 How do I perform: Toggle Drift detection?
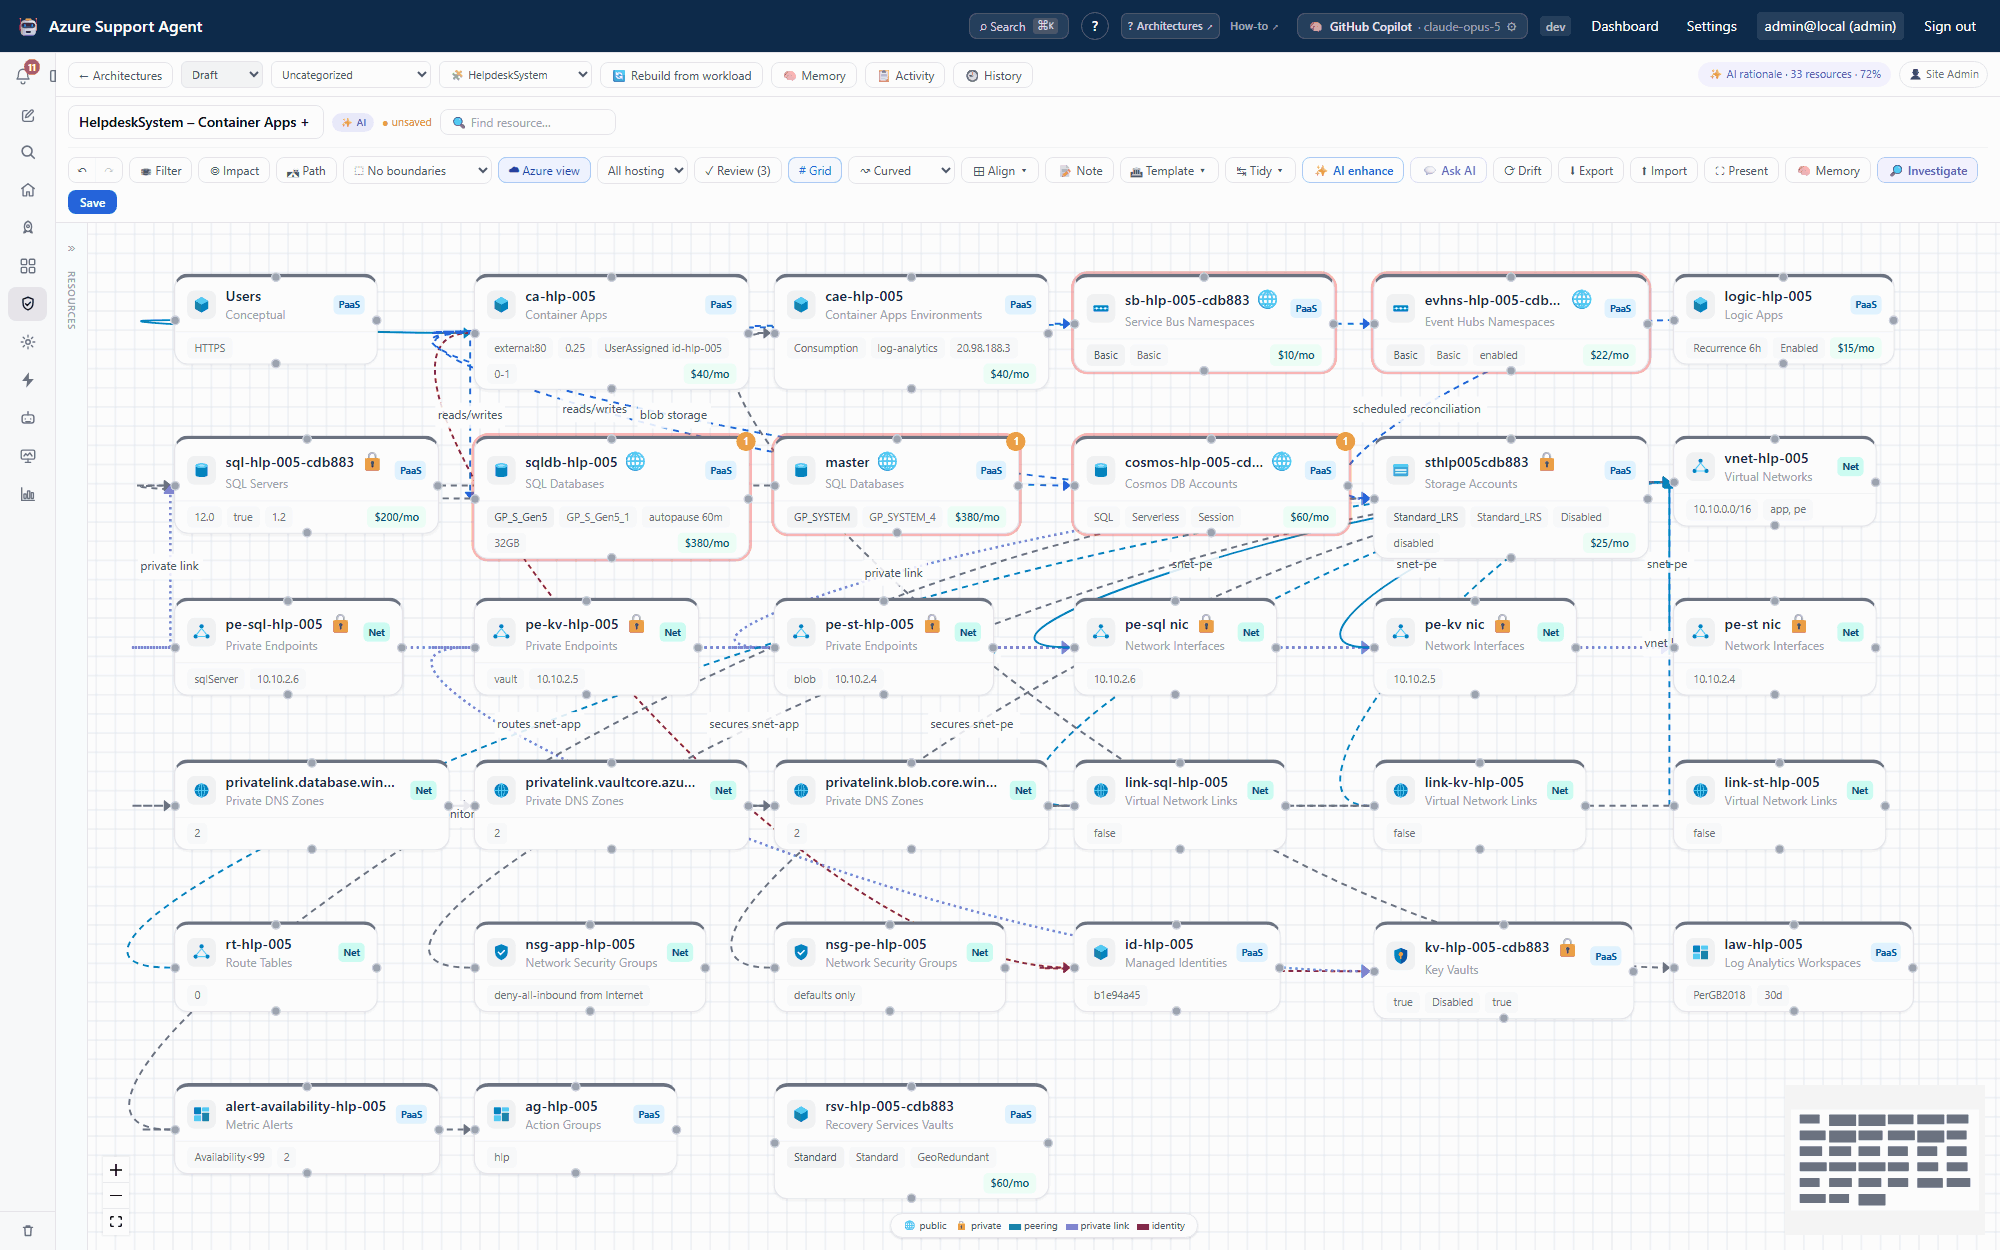(1523, 171)
